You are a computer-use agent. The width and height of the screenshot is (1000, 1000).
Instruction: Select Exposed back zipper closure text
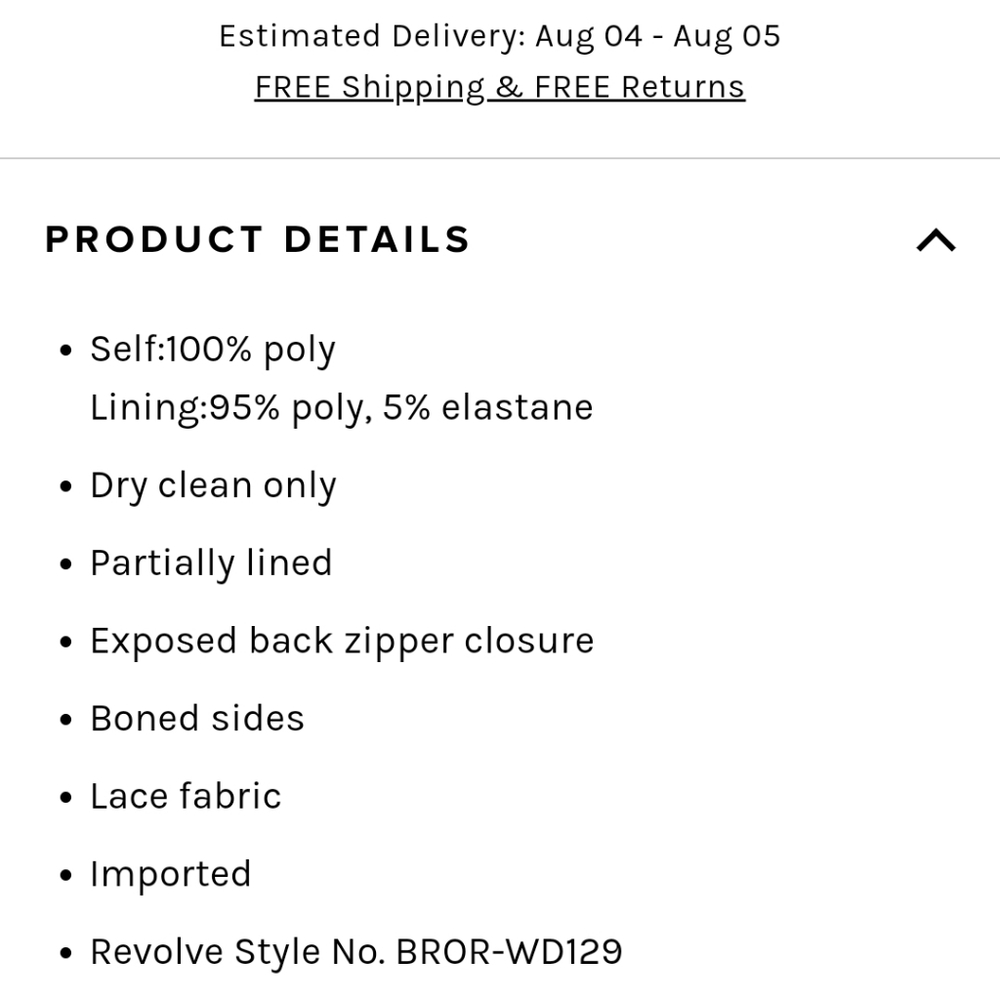point(342,641)
